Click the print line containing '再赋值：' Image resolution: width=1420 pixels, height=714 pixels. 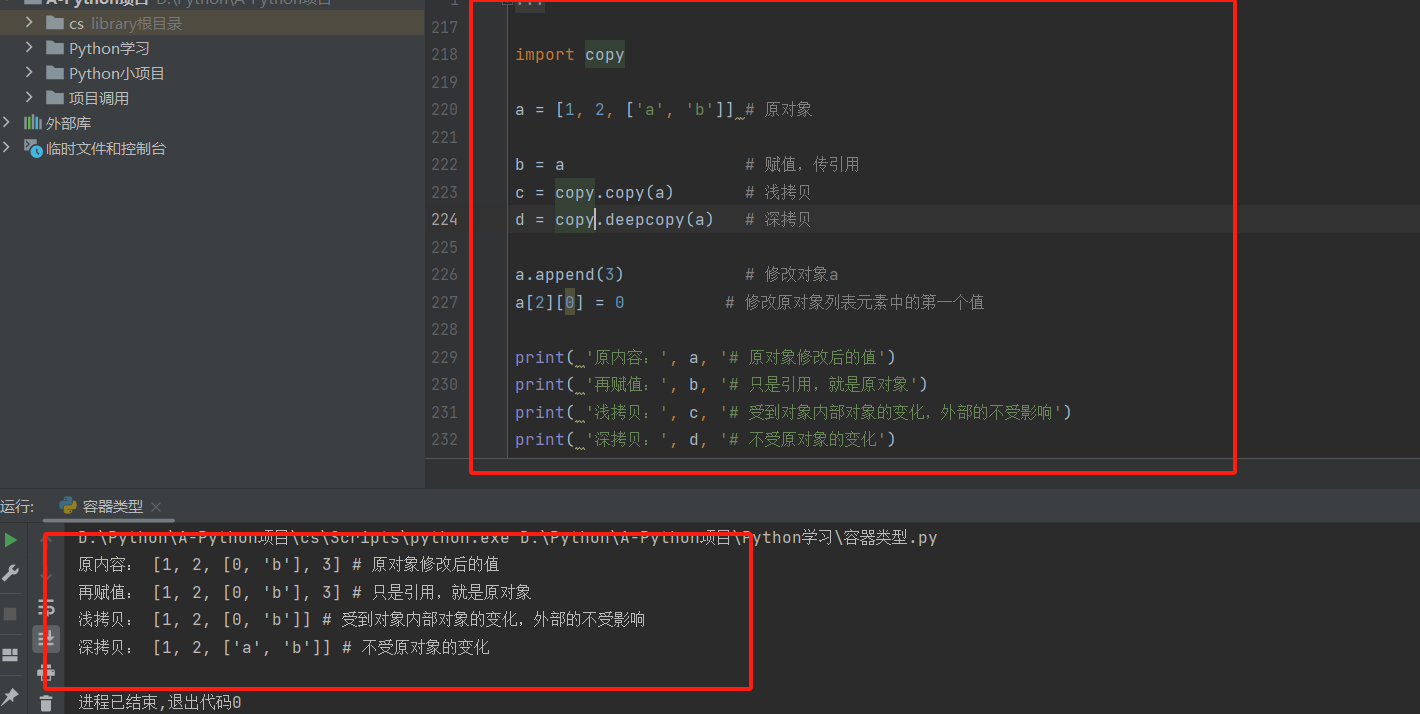tap(722, 384)
